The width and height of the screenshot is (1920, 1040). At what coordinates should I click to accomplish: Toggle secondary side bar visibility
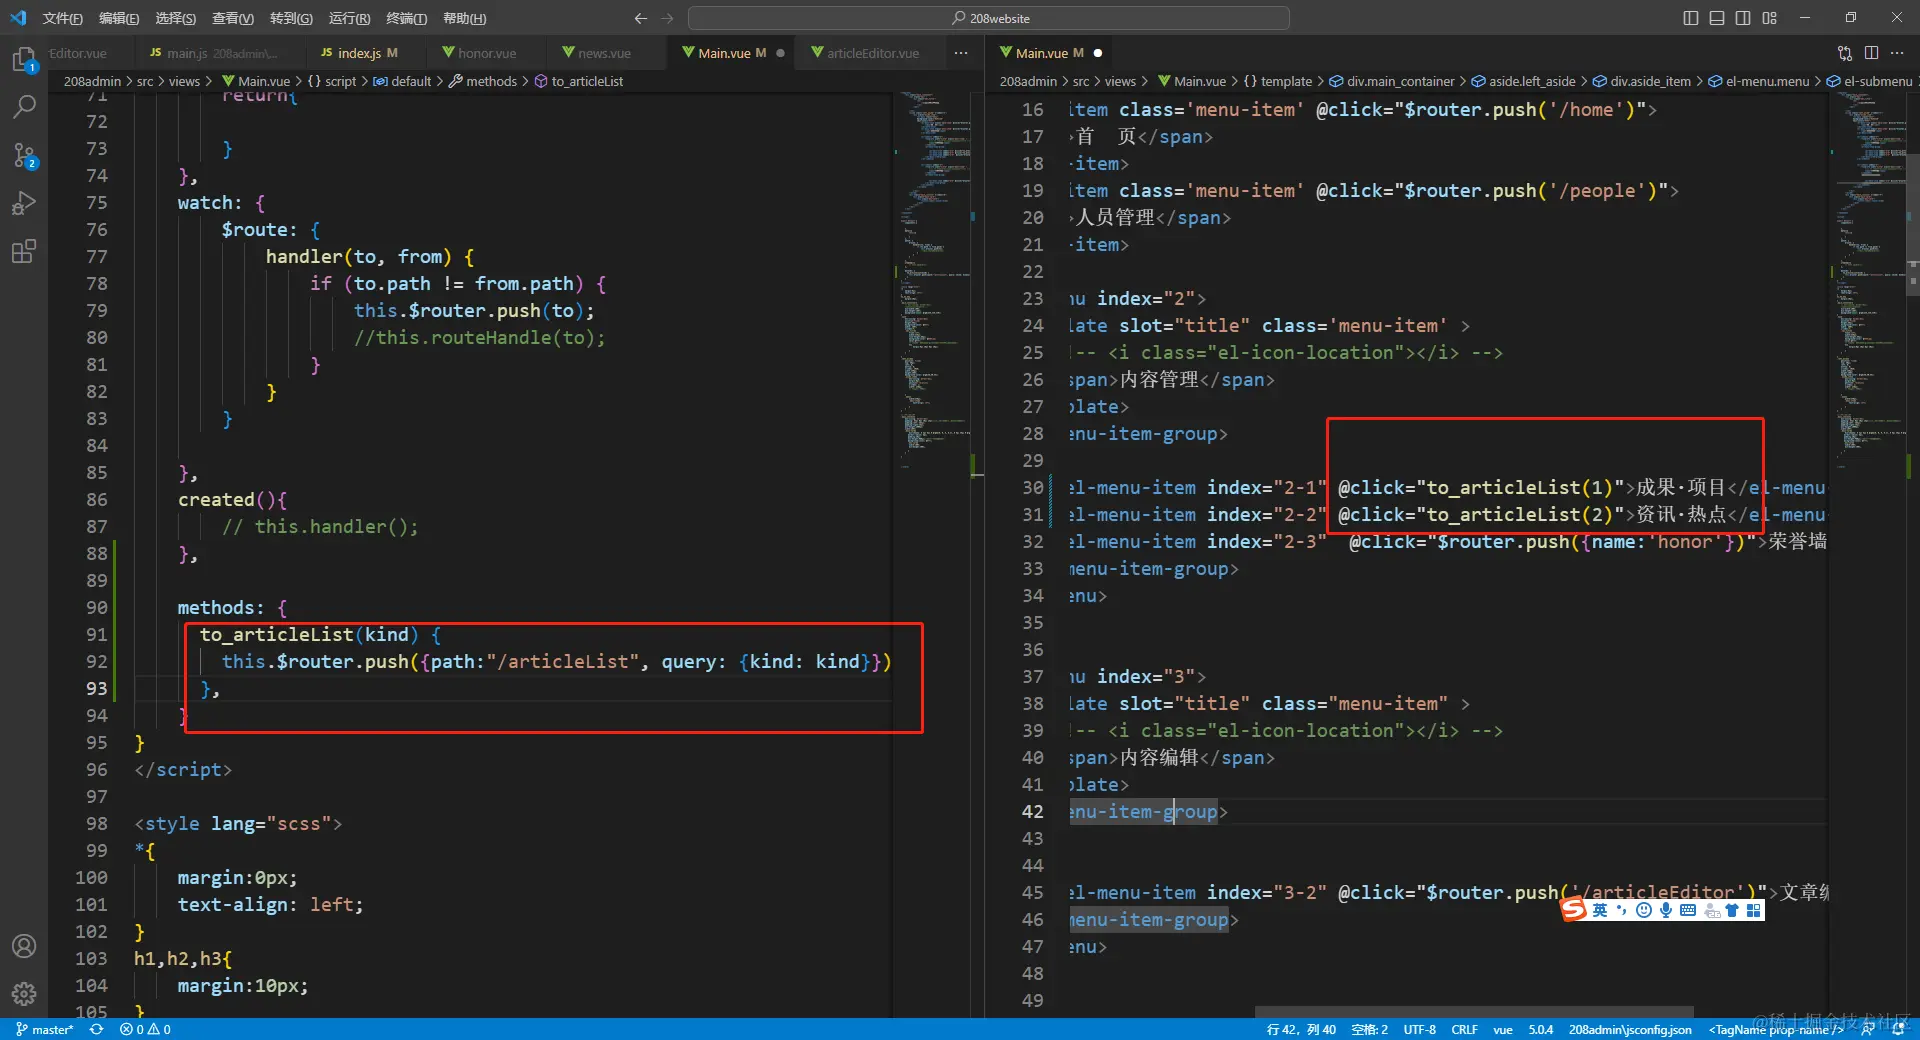point(1743,18)
